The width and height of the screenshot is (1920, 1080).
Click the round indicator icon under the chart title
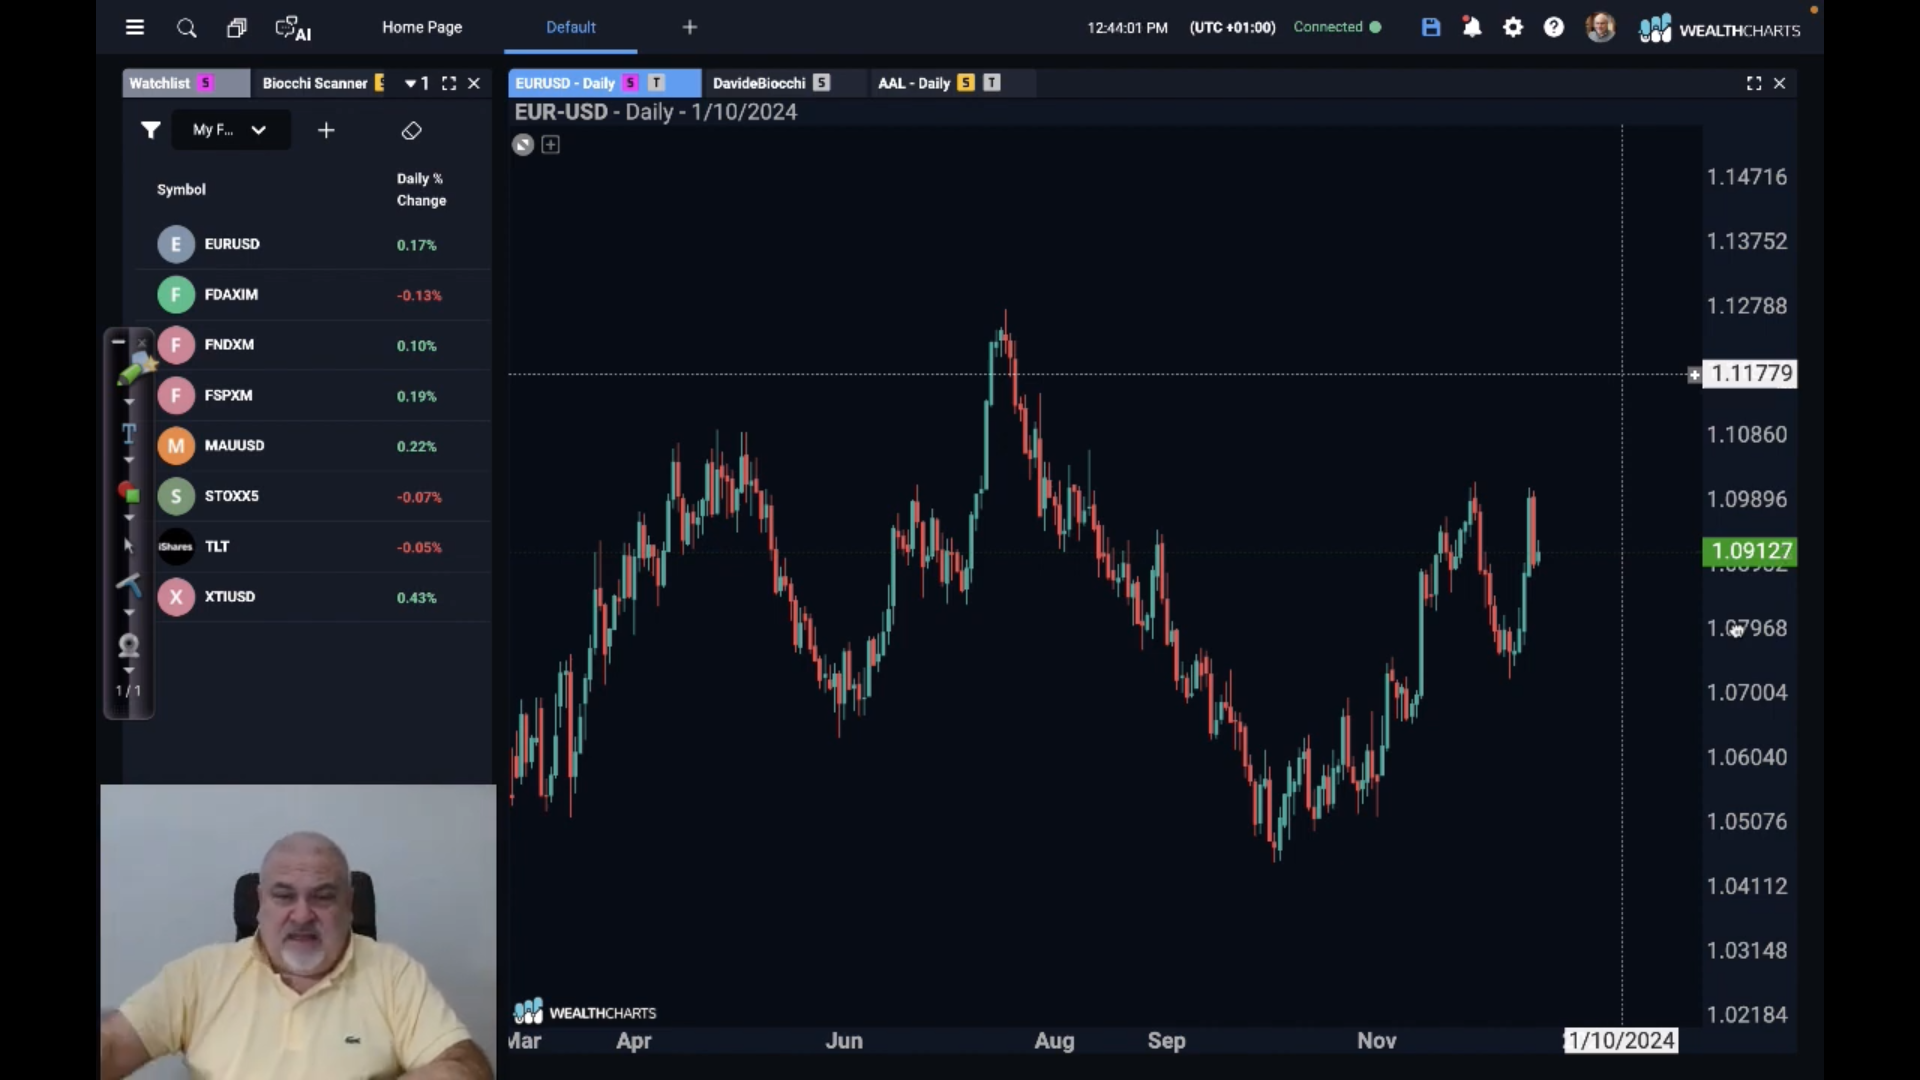[x=523, y=145]
